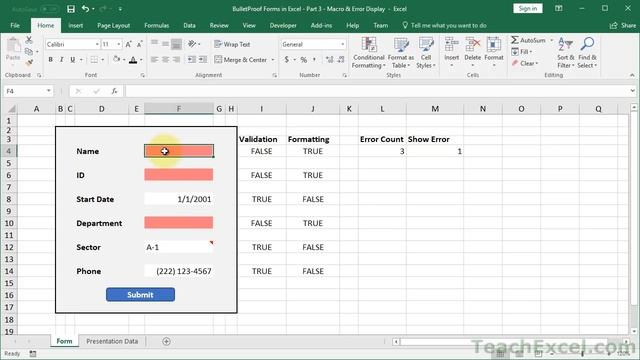Expand the Merge & Center dropdown arrow

273,60
